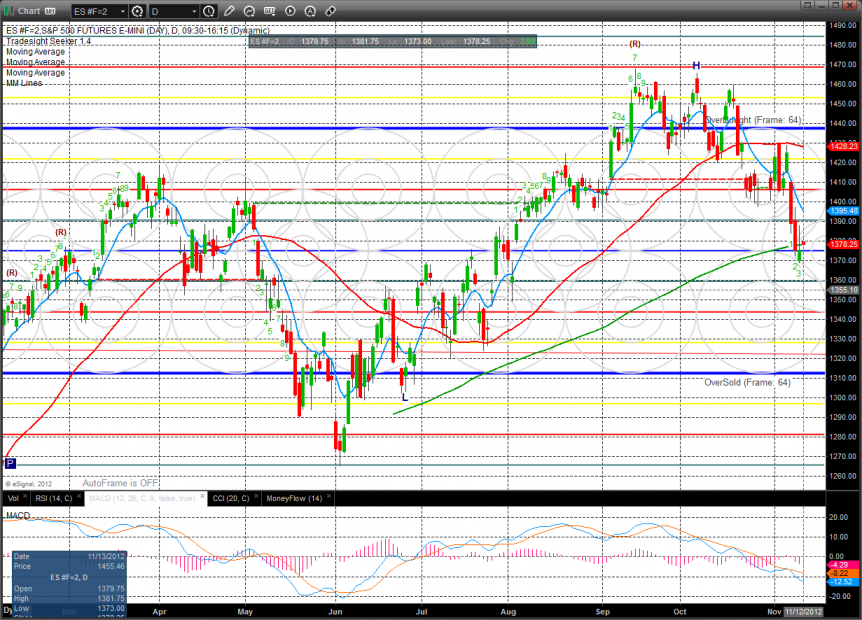Image resolution: width=862 pixels, height=620 pixels.
Task: Close the MoneyFlow (14) tab
Action: [328, 498]
